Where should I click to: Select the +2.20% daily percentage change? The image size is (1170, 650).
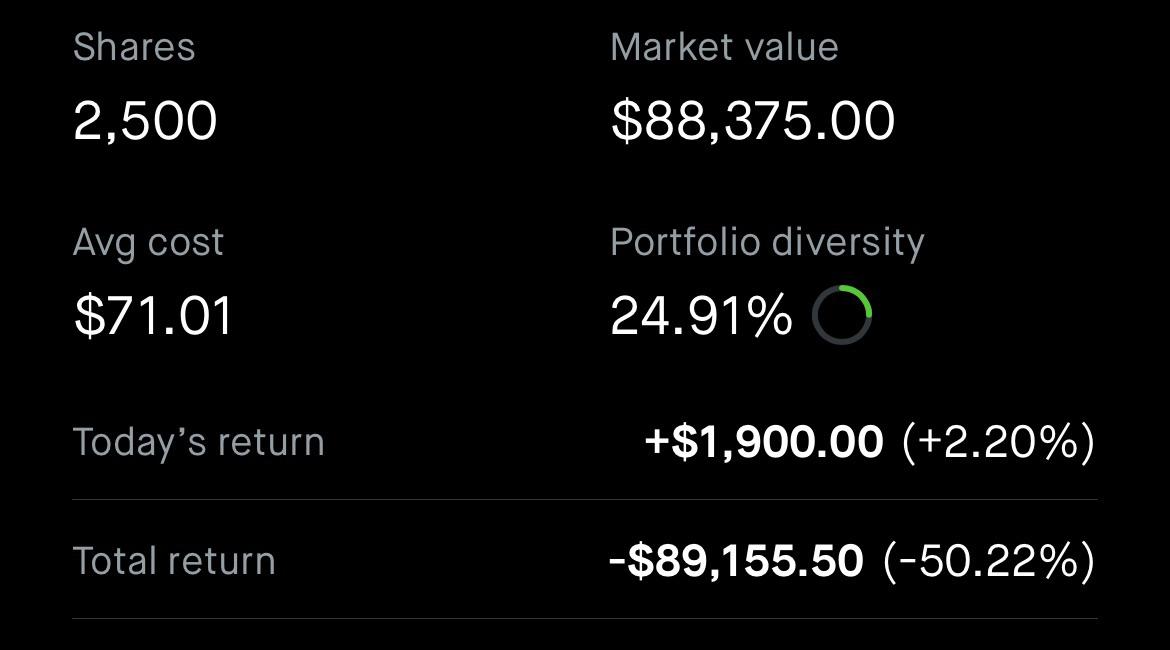pos(998,442)
